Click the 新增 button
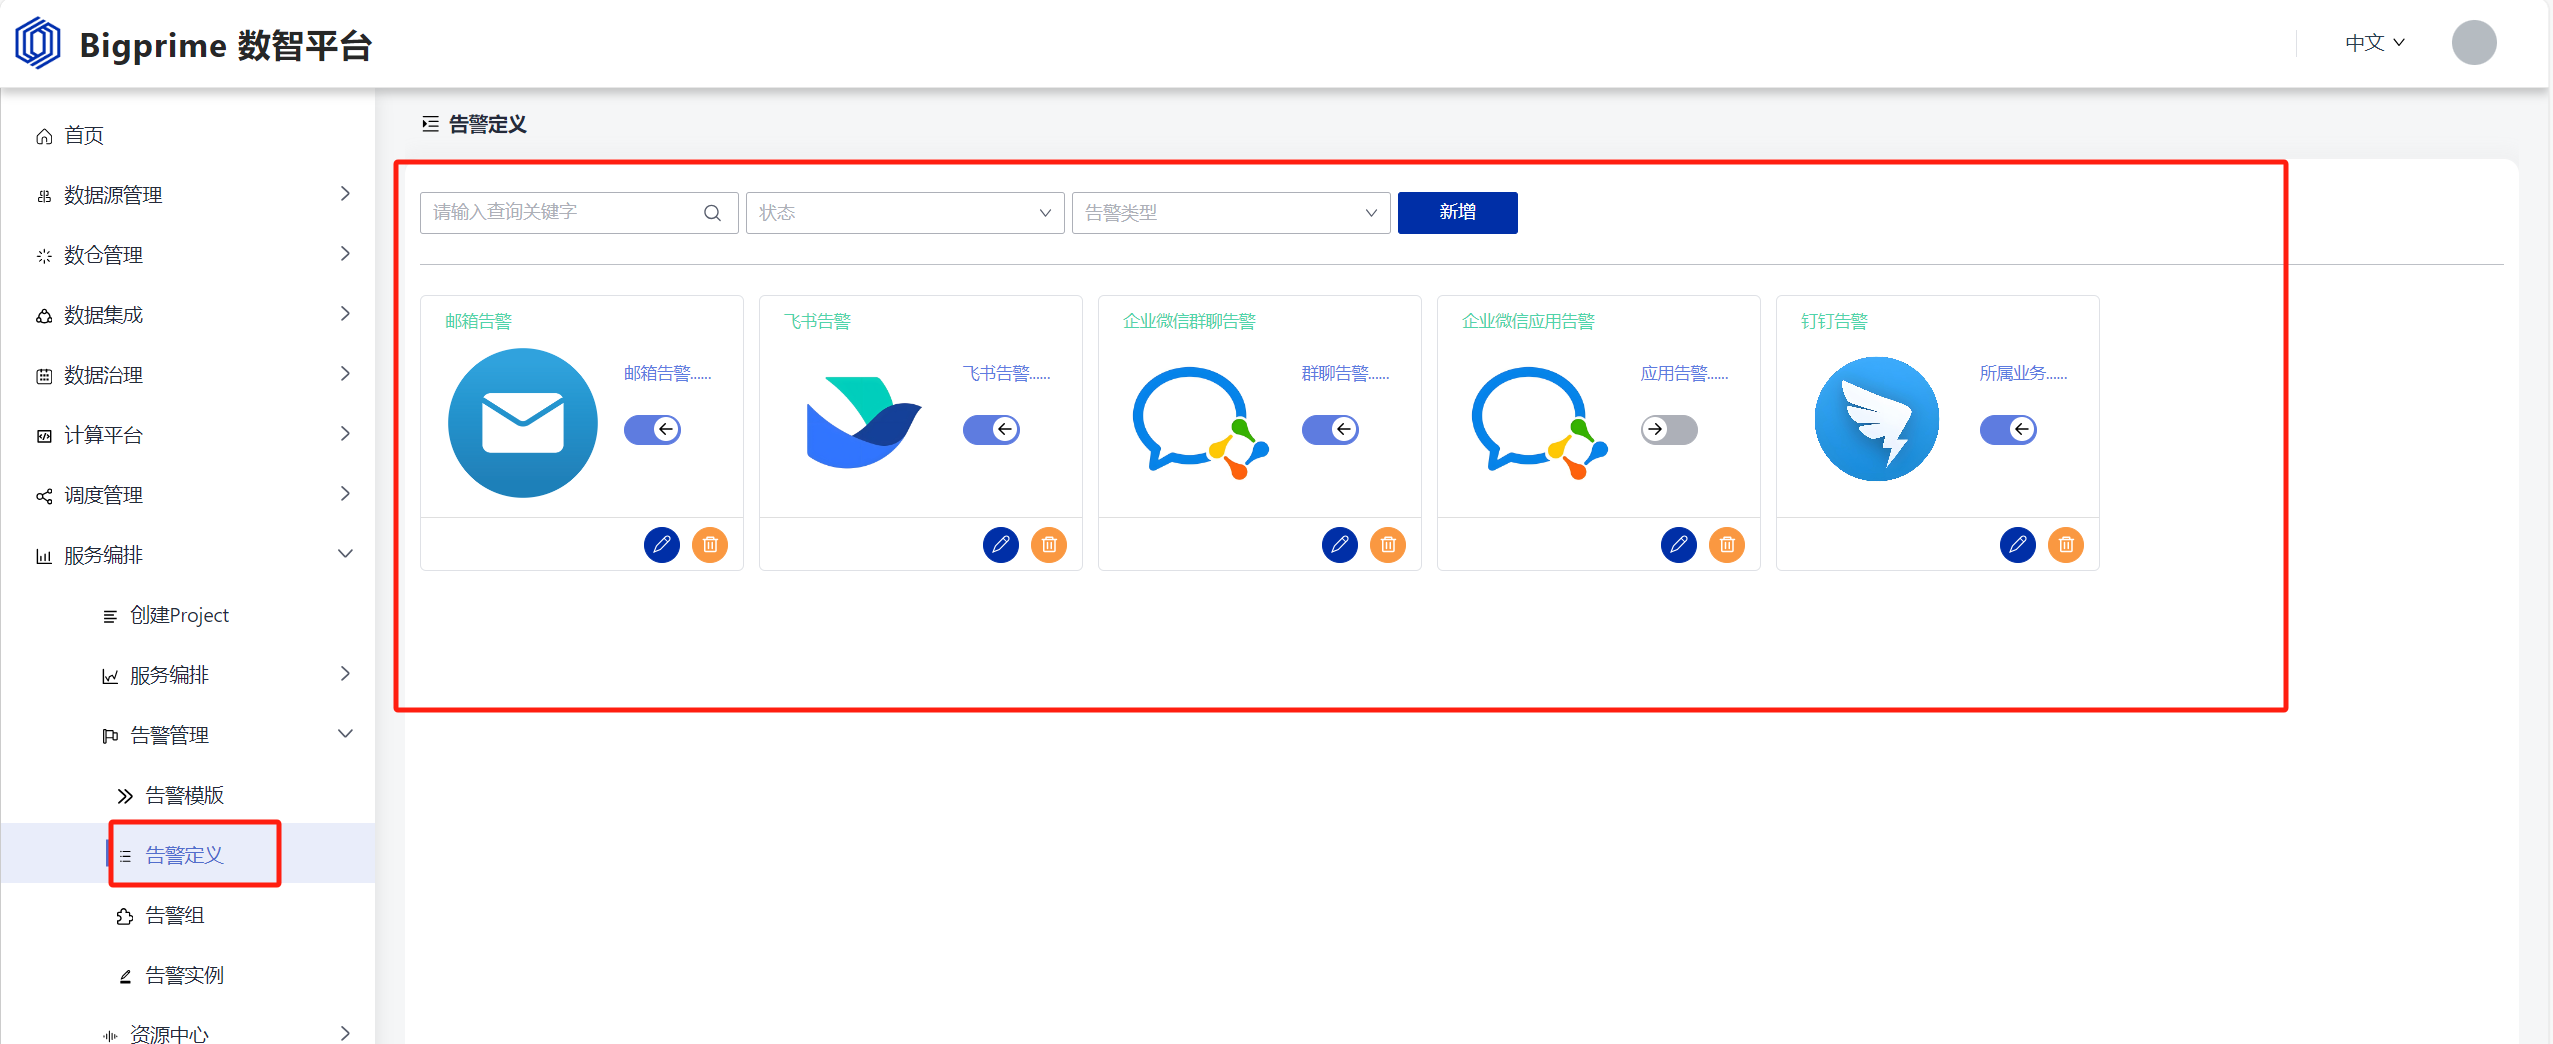The height and width of the screenshot is (1044, 2553). tap(1457, 213)
